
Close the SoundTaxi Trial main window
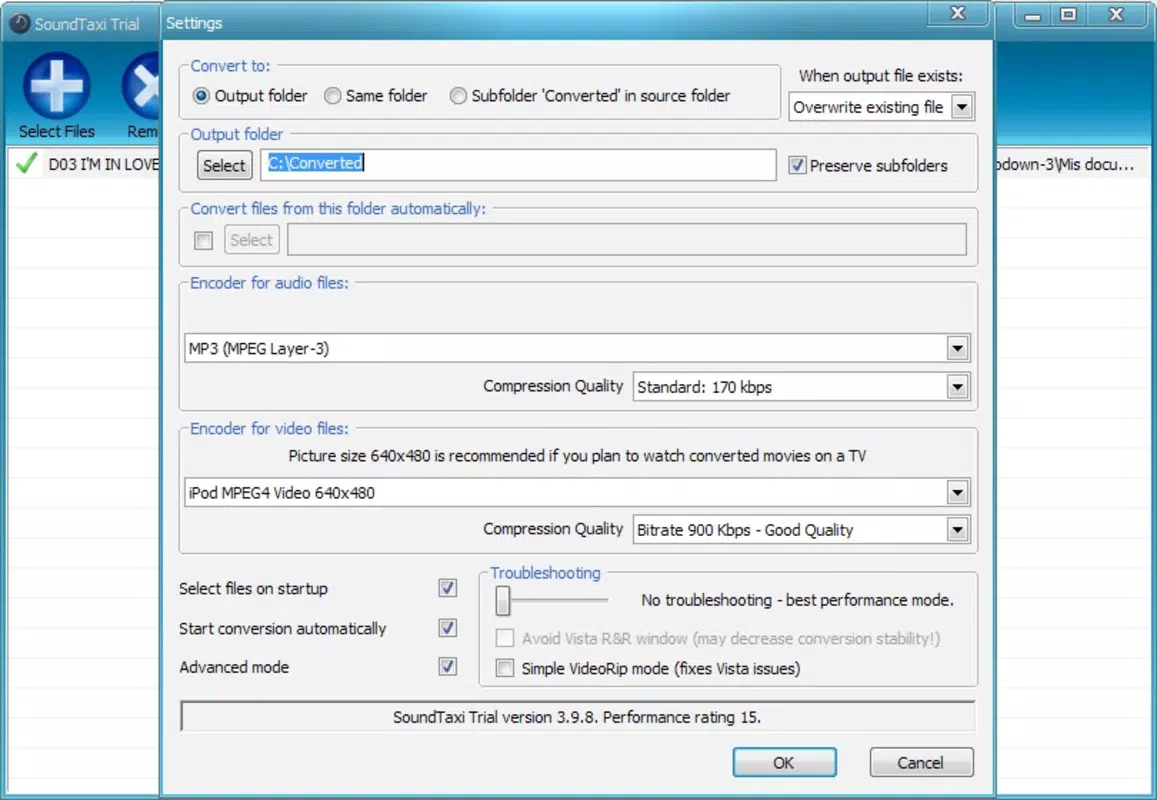point(1116,15)
